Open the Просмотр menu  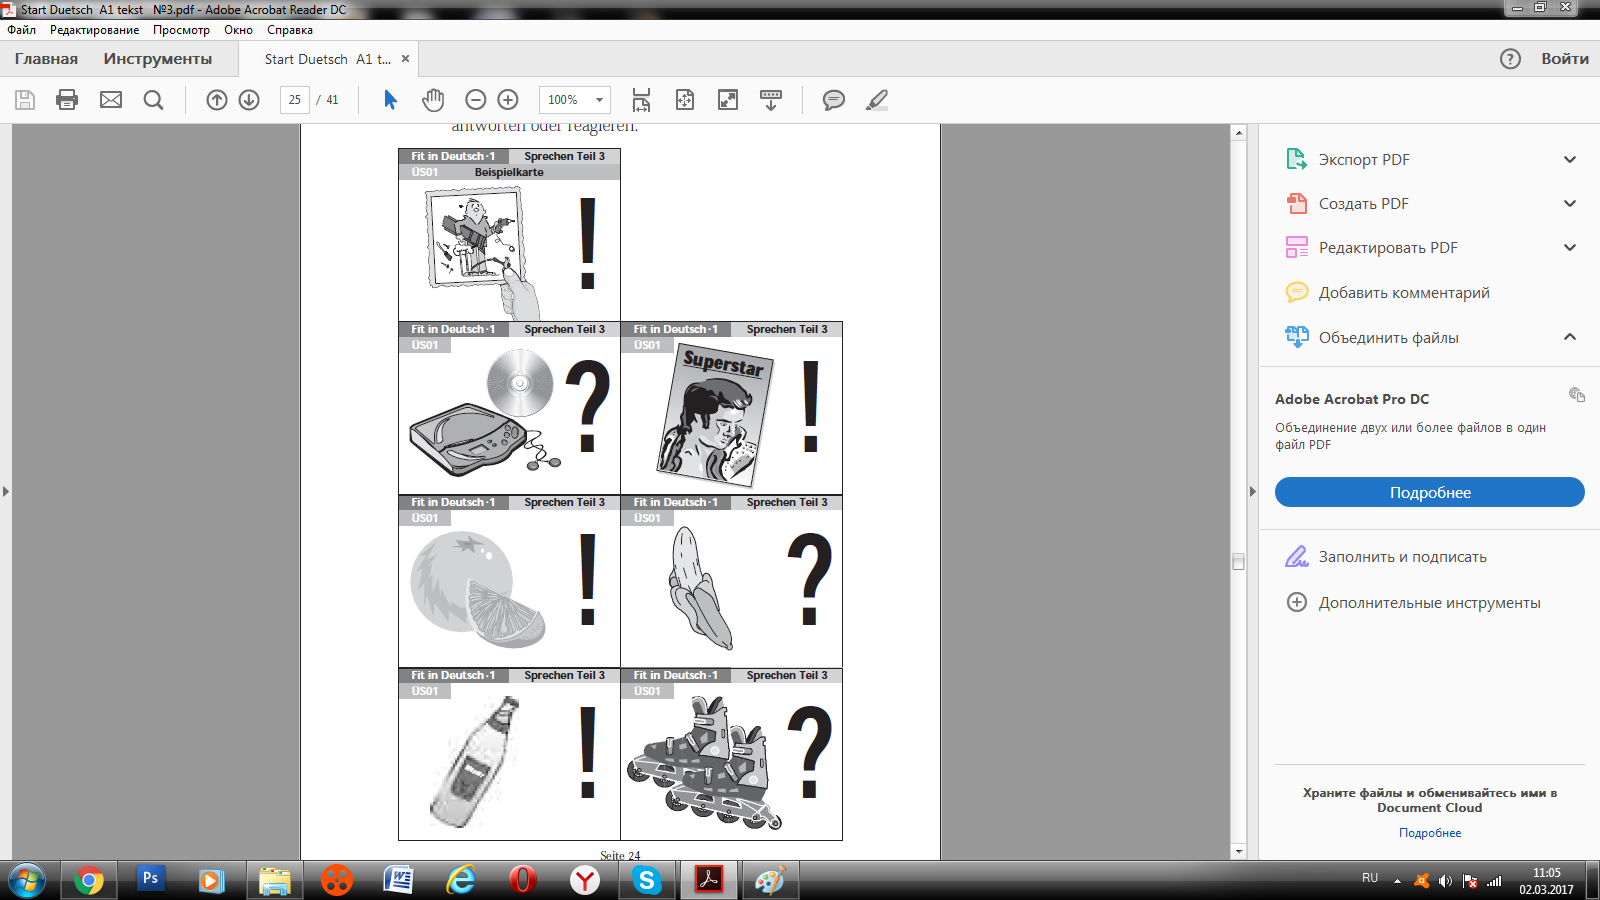(x=181, y=30)
